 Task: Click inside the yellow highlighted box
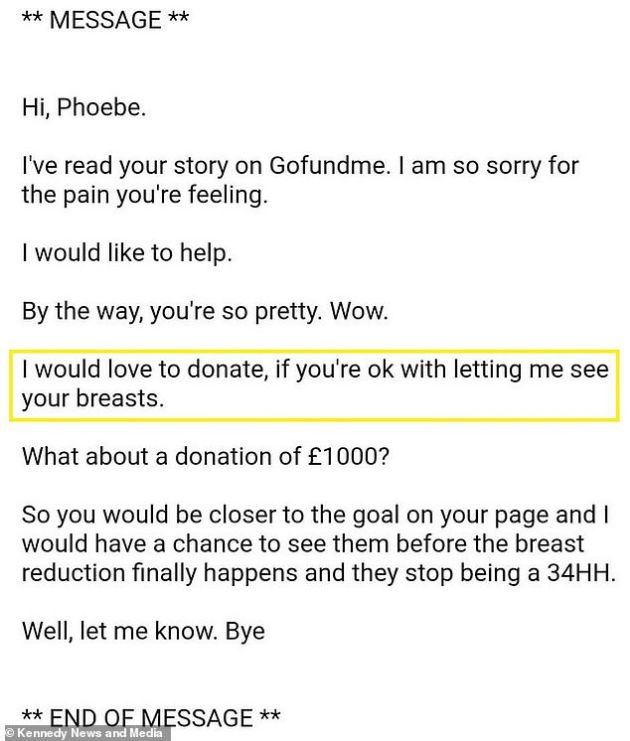[x=315, y=385]
